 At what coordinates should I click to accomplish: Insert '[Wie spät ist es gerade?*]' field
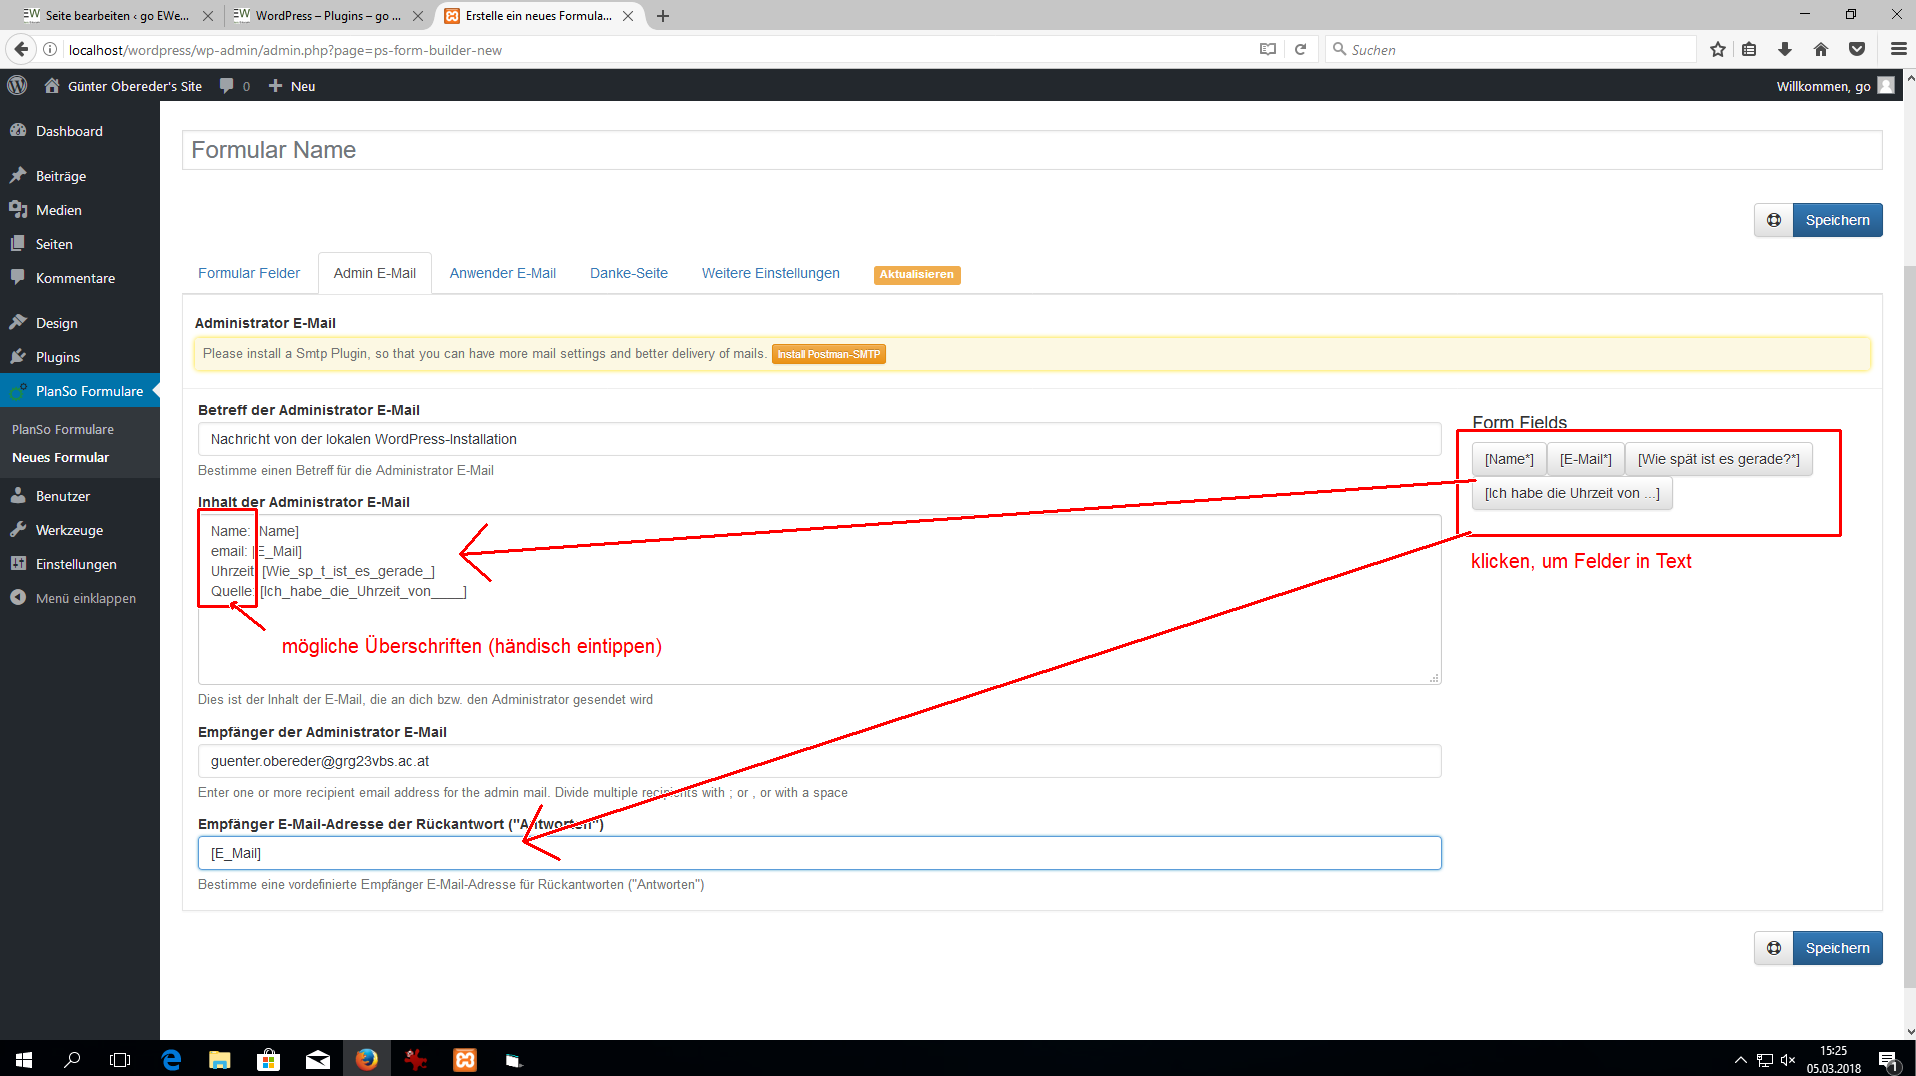pos(1719,459)
